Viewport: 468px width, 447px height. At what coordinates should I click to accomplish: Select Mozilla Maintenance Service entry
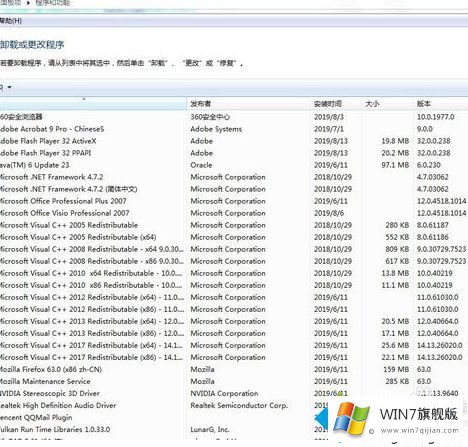(x=45, y=381)
